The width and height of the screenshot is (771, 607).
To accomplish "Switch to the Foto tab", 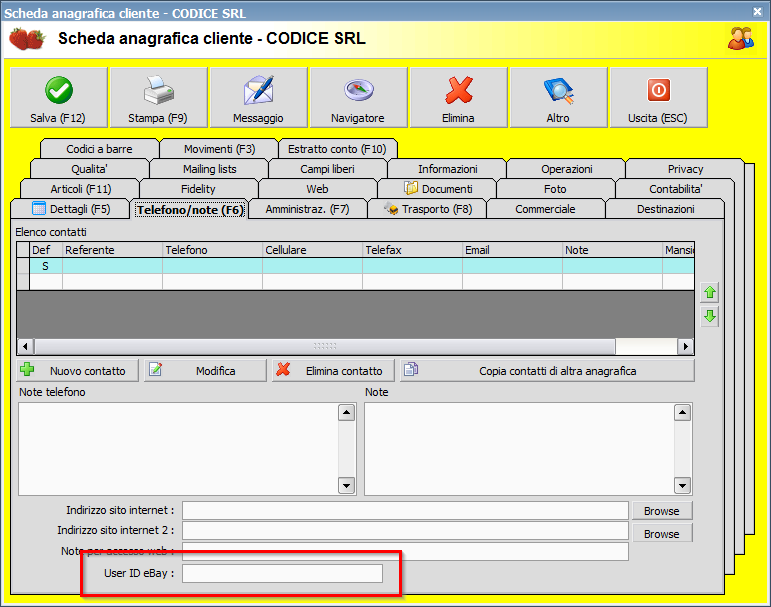I will point(556,189).
